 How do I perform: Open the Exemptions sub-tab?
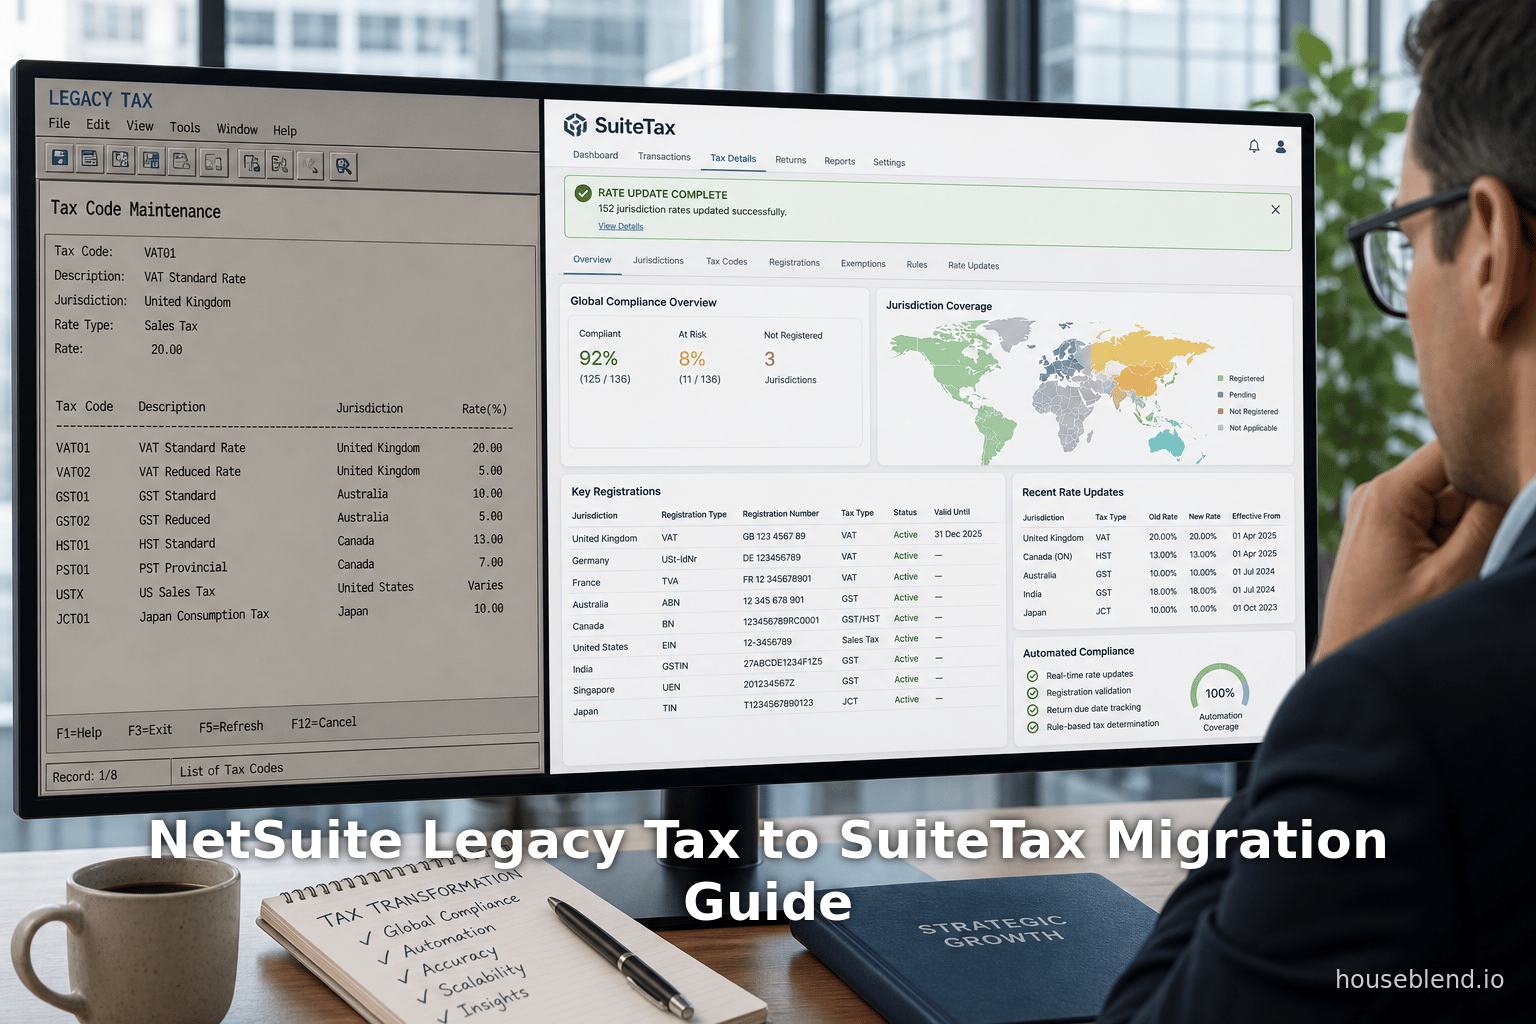coord(863,264)
